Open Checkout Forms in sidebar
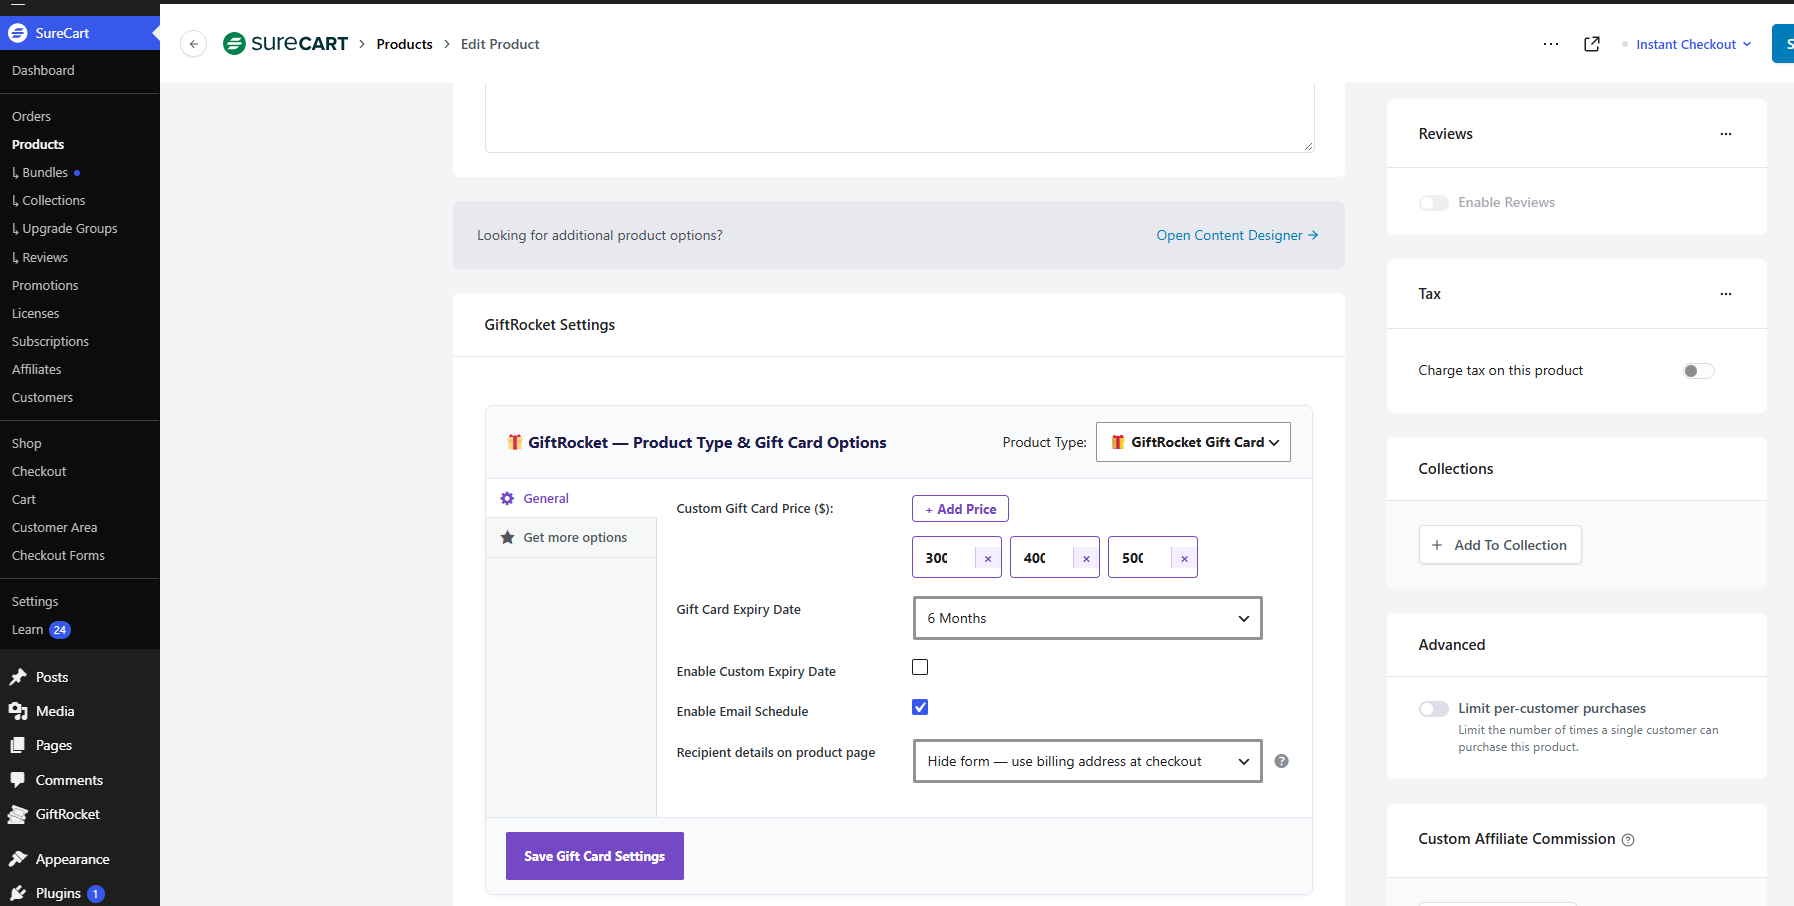This screenshot has height=906, width=1794. click(58, 556)
